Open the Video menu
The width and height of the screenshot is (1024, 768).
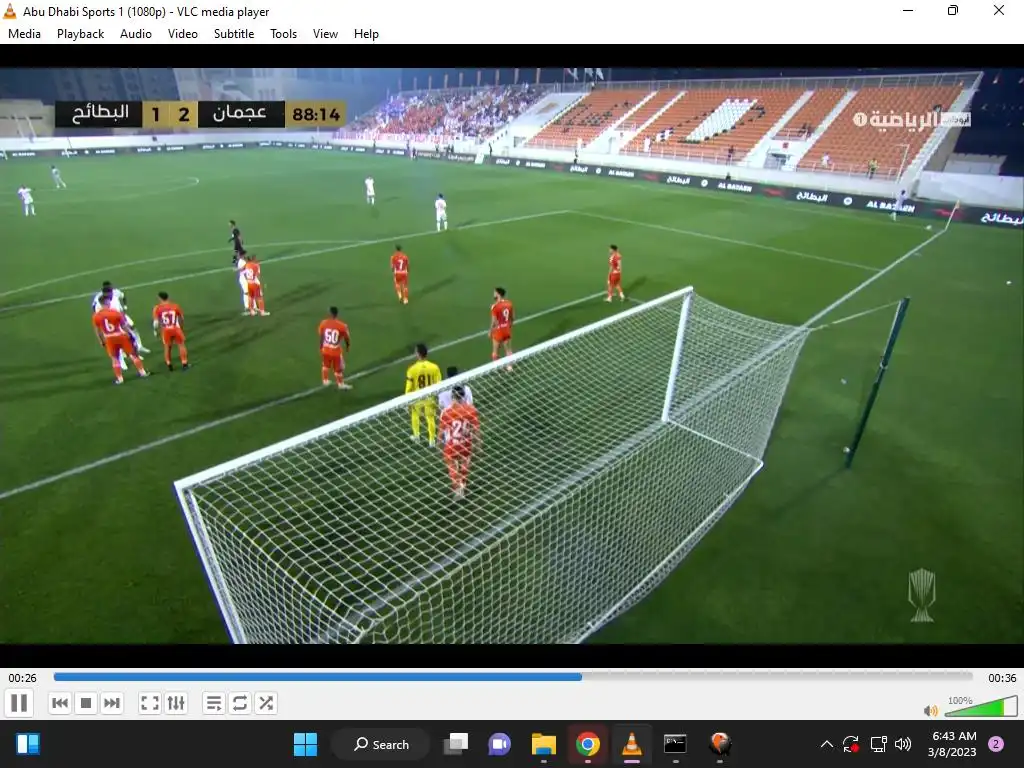coord(183,34)
